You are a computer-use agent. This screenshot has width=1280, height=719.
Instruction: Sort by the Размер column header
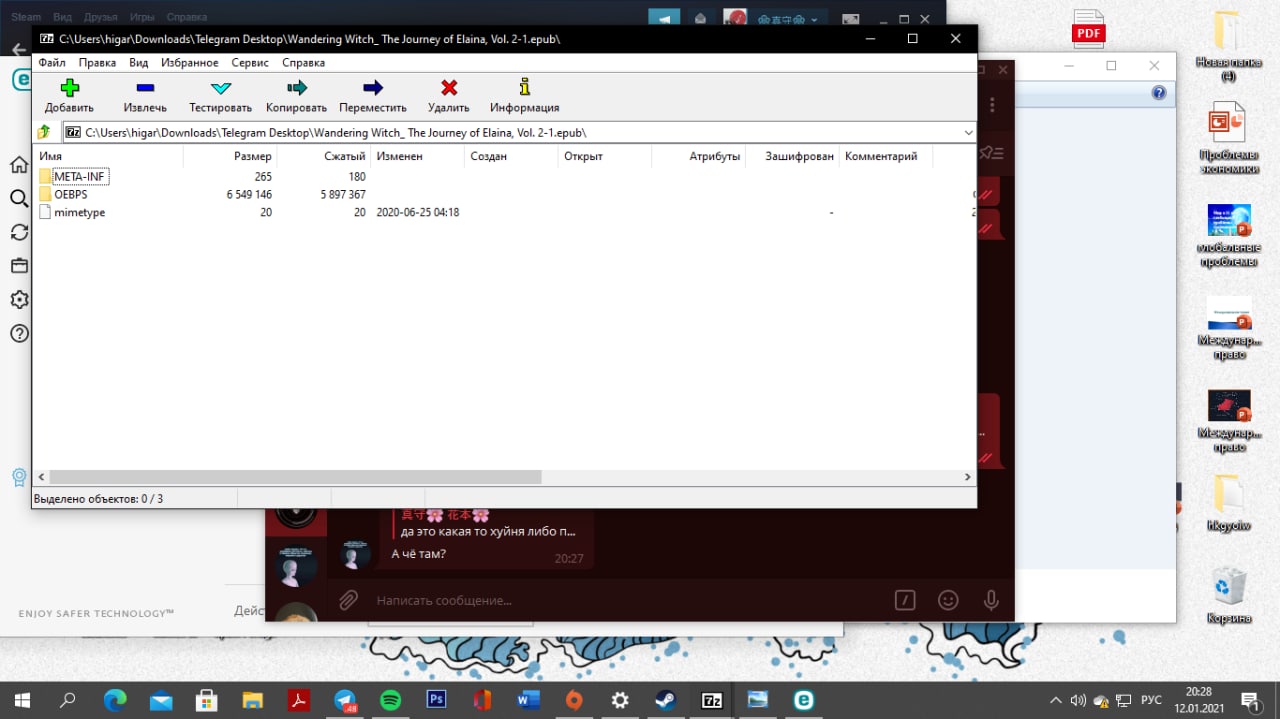tap(230, 156)
